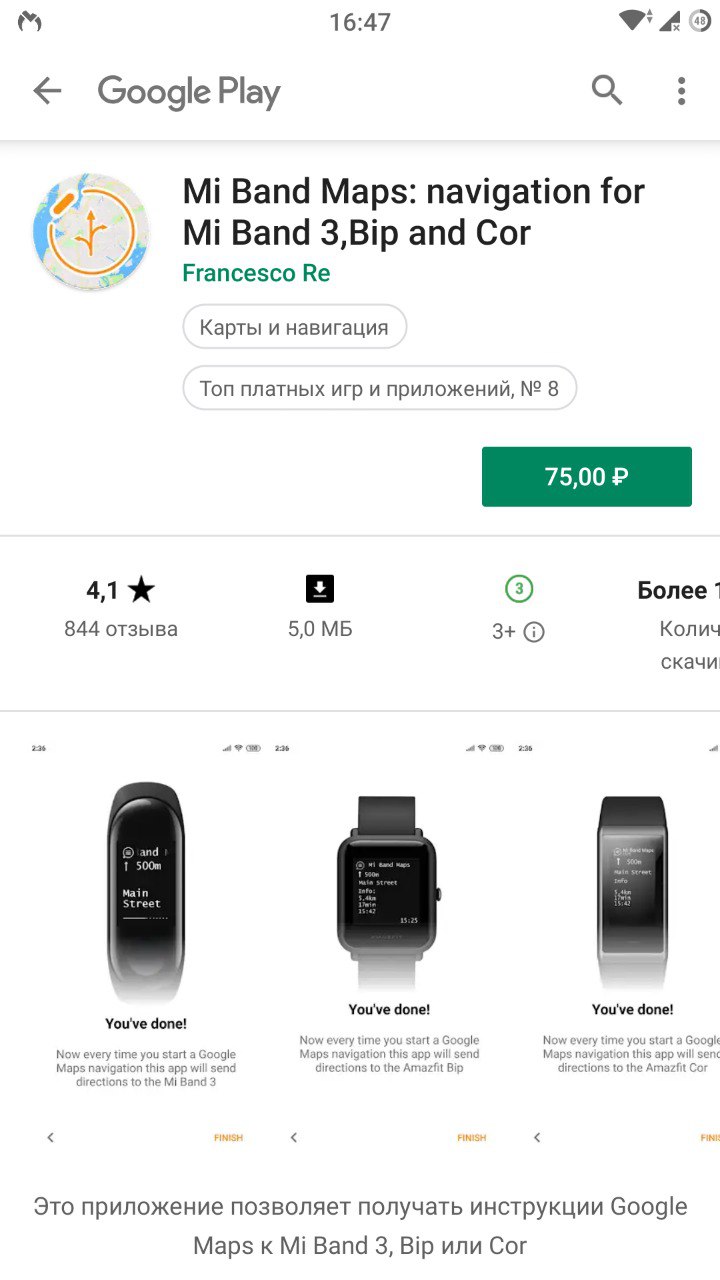Tap the star rating 4,1
The width and height of the screenshot is (720, 1280).
click(120, 590)
